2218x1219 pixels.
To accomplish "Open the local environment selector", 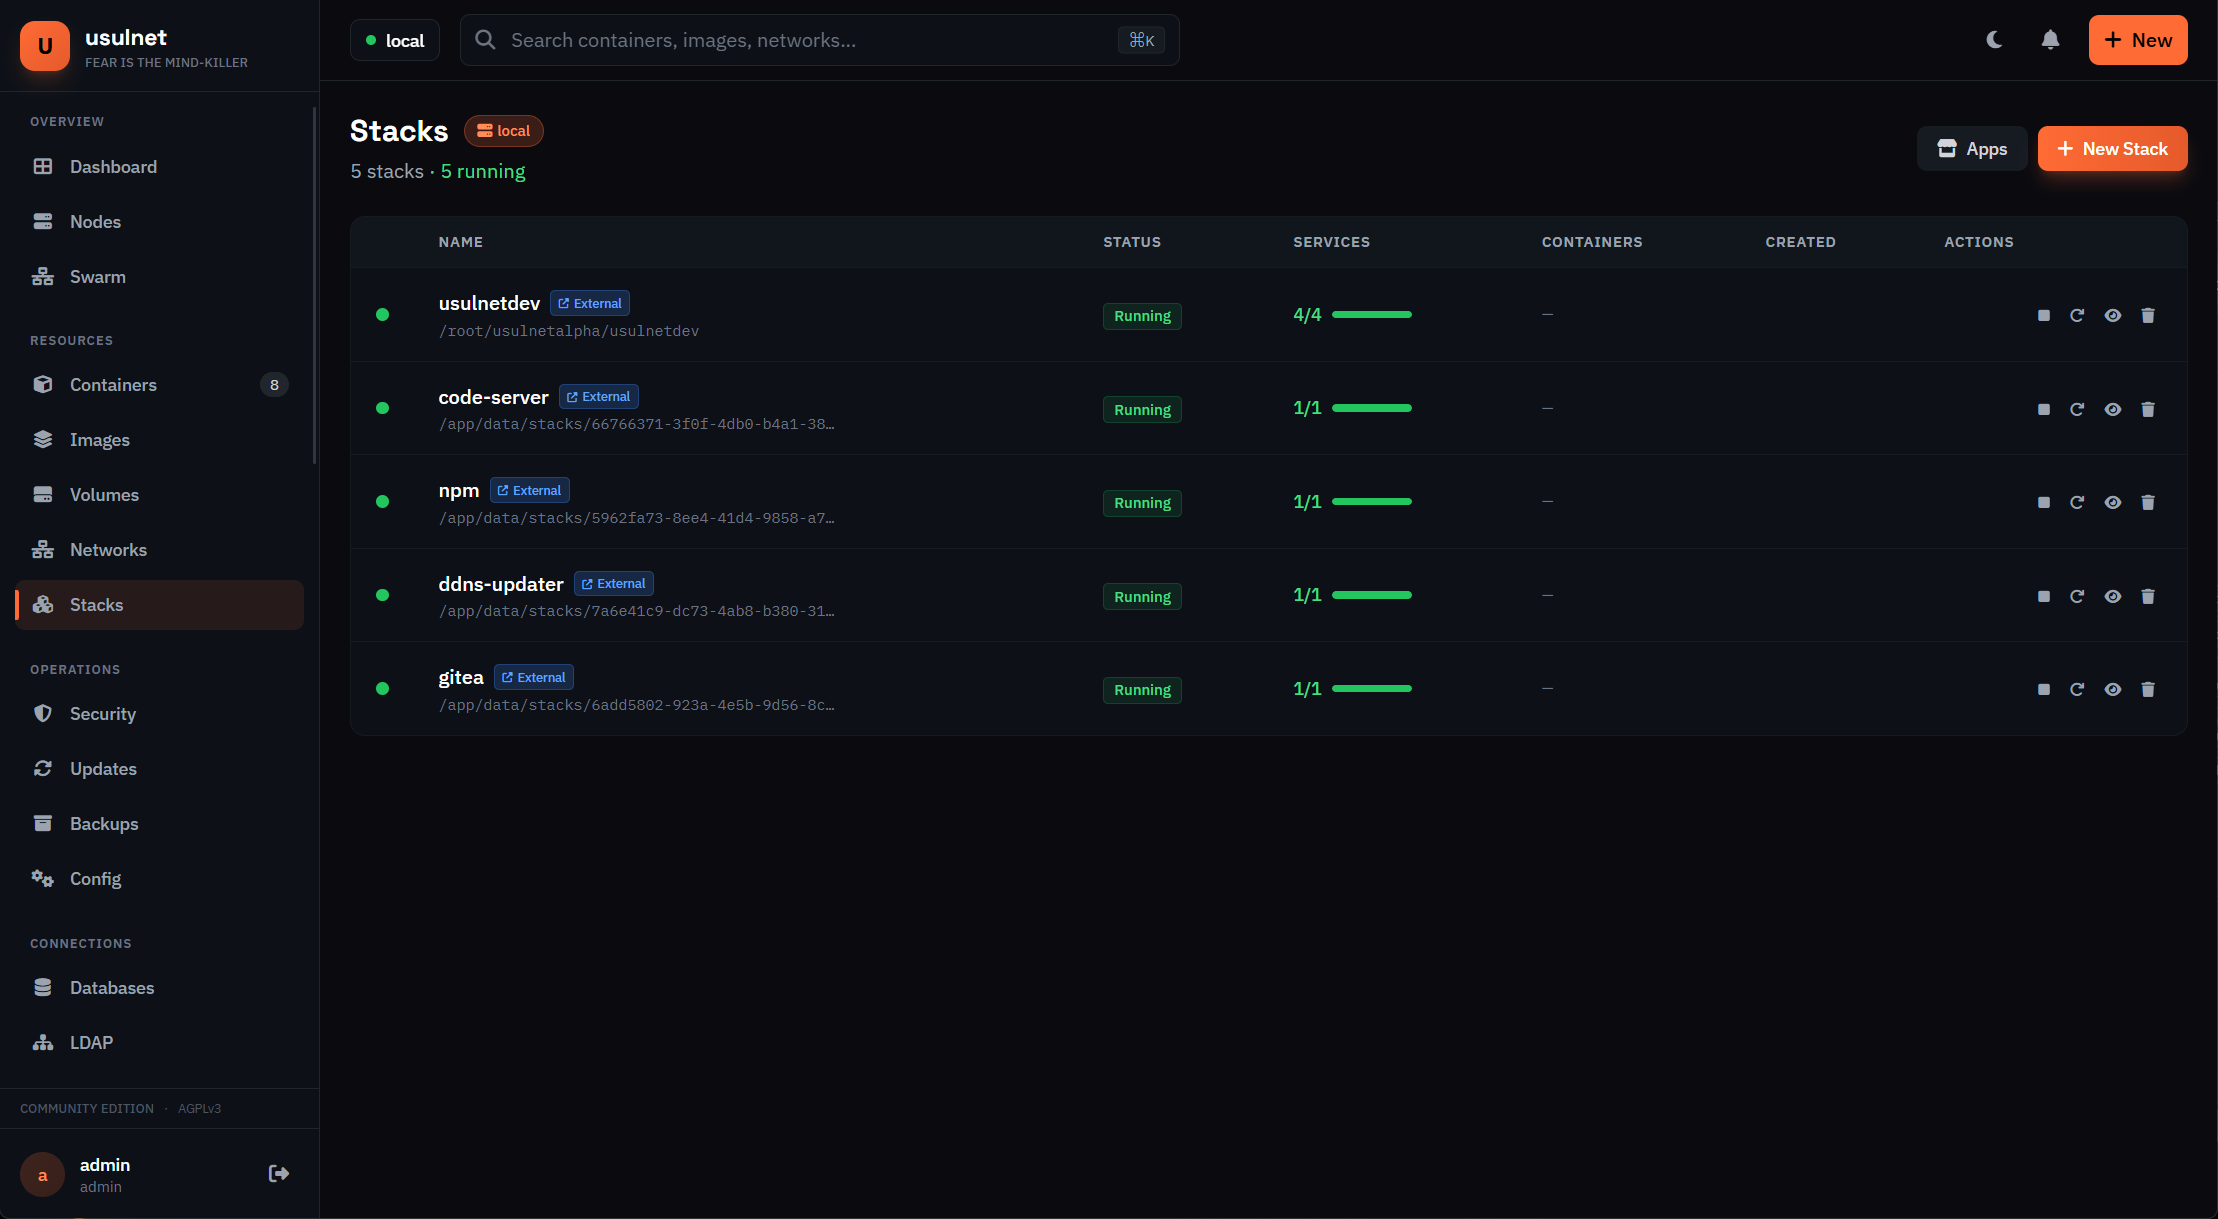I will [x=394, y=40].
